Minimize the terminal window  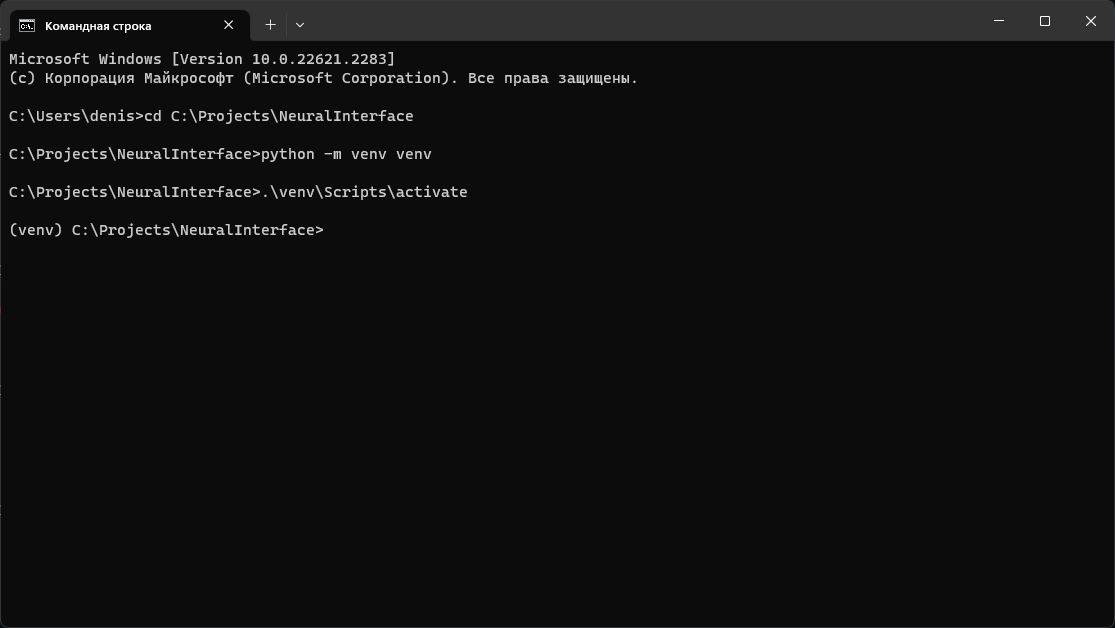coord(998,21)
